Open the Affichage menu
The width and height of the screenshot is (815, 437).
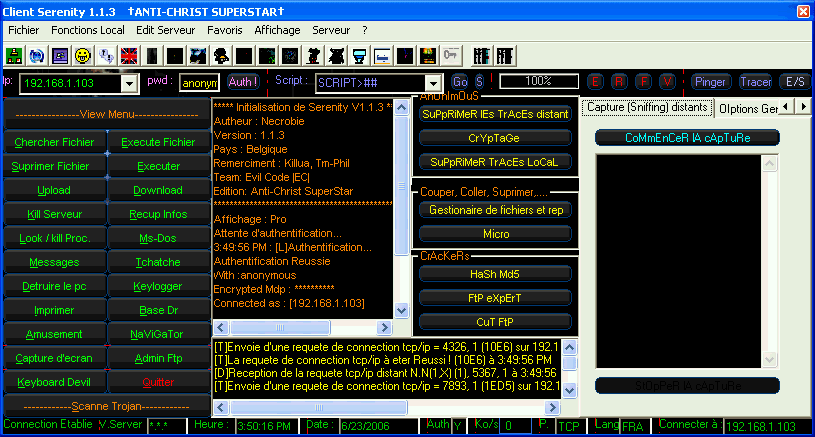click(x=277, y=30)
